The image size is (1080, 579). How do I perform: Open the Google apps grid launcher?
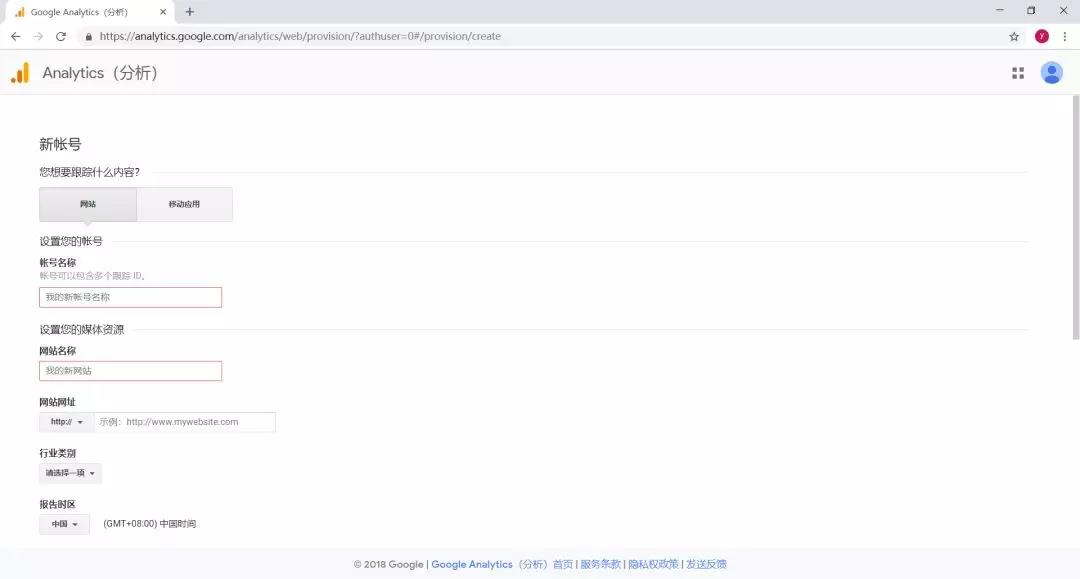1017,72
